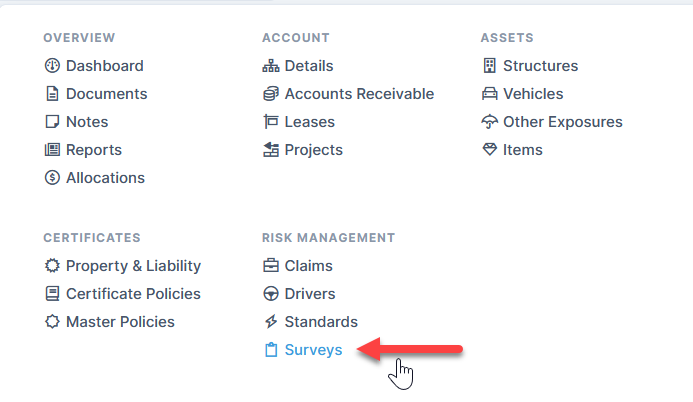The width and height of the screenshot is (693, 402).
Task: Click the Allocations dollar icon
Action: click(53, 178)
